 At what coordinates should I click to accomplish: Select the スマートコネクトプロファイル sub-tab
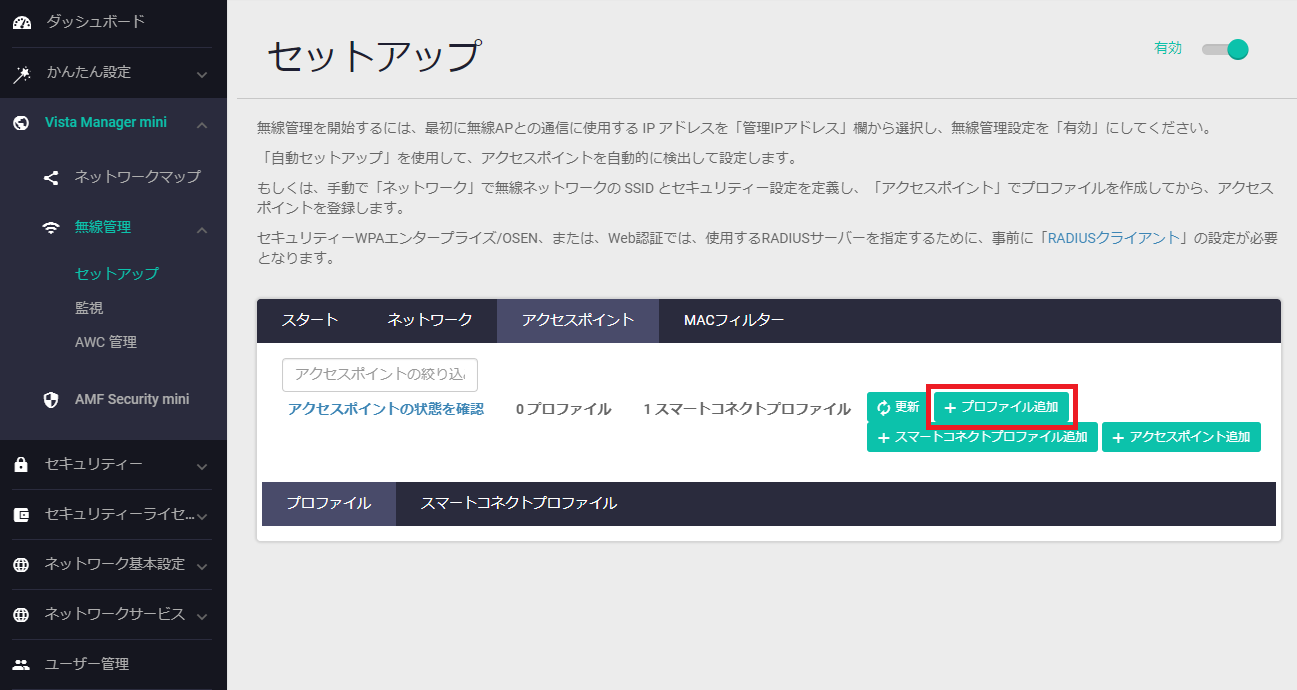518,503
